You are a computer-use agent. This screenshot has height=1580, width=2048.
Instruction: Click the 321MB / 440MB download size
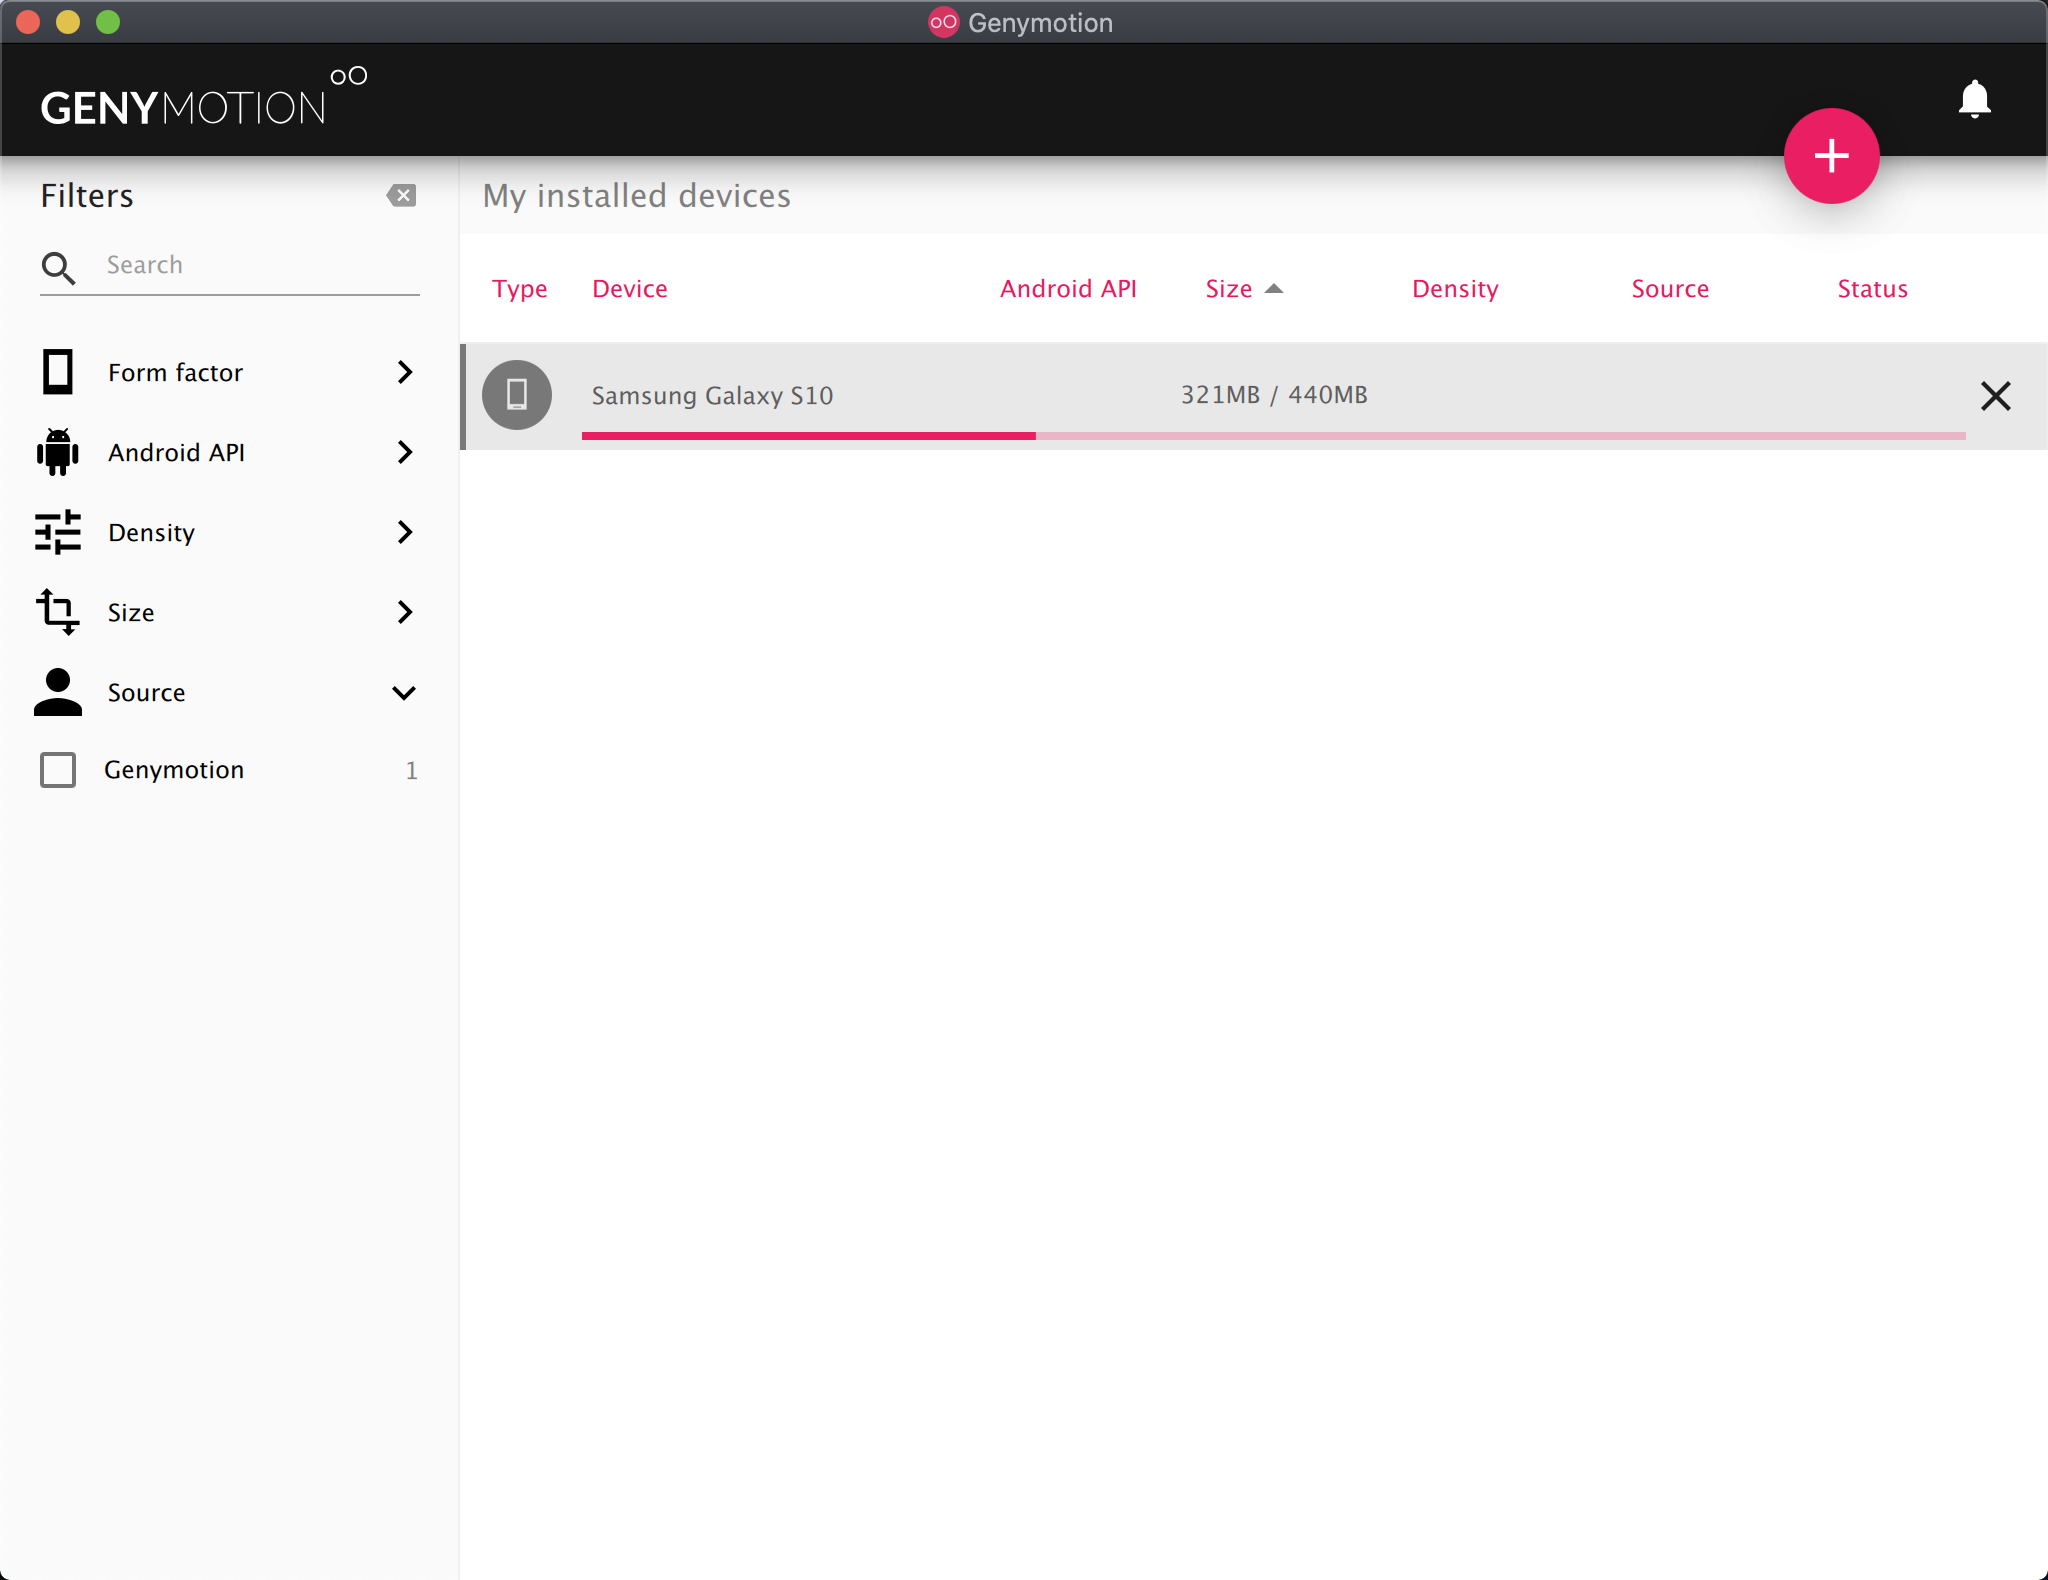(1274, 395)
